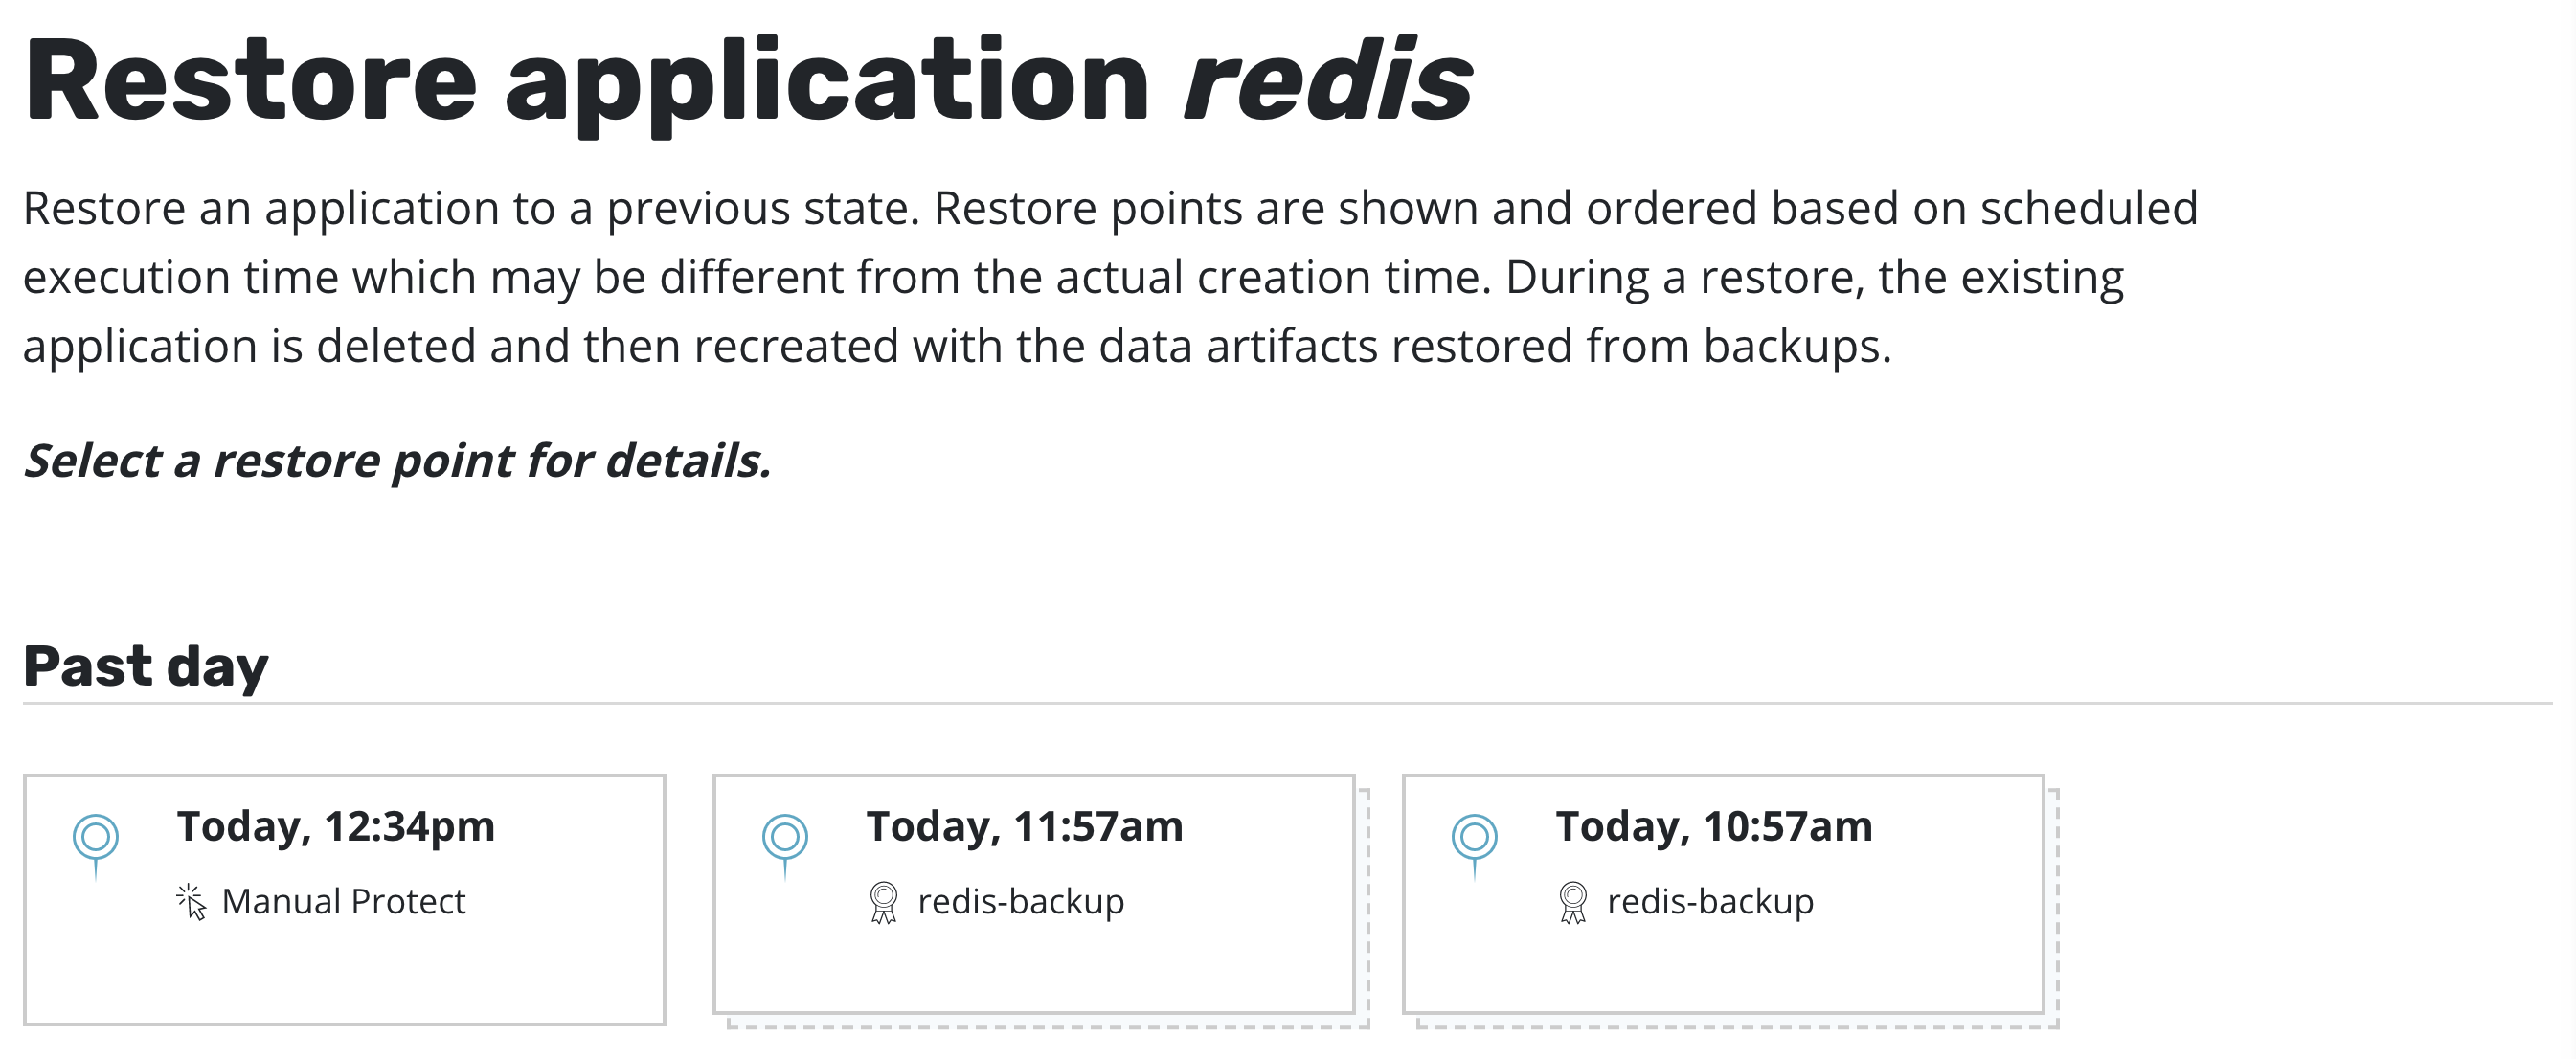Image resolution: width=2576 pixels, height=1059 pixels.
Task: Click the "Past day" section heading
Action: pyautogui.click(x=146, y=666)
